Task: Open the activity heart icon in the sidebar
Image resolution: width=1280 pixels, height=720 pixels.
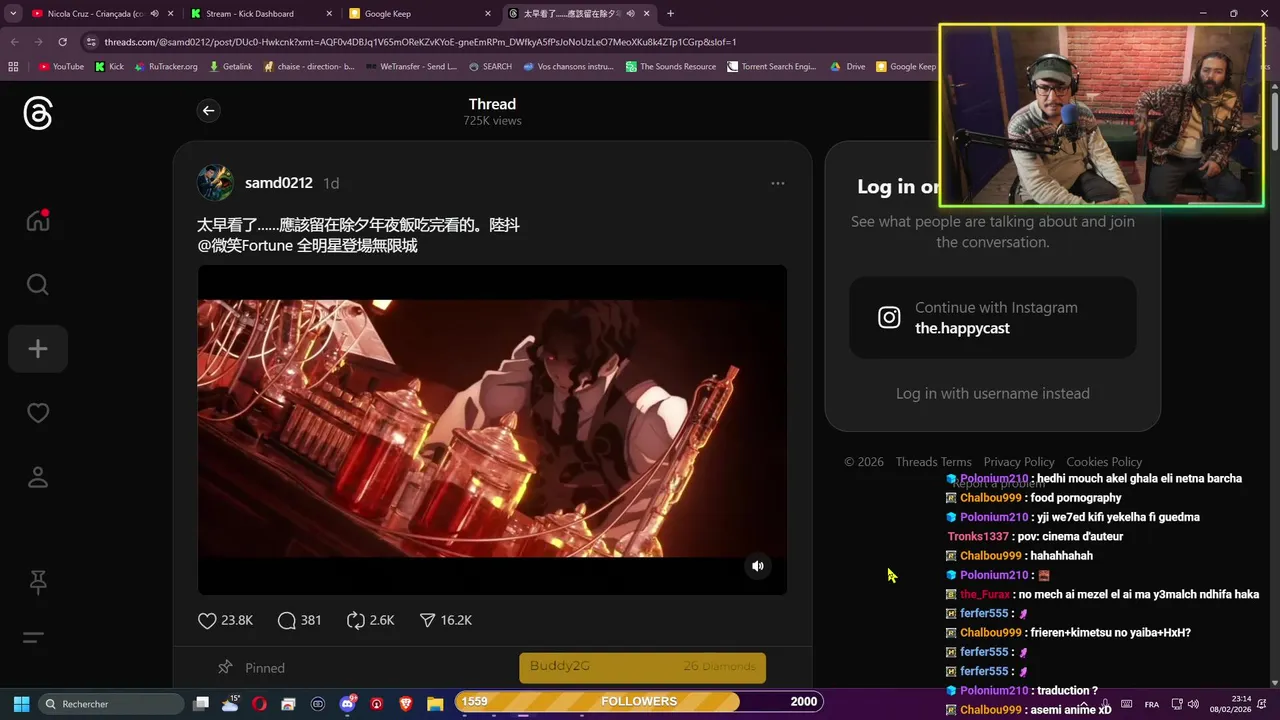Action: point(38,413)
